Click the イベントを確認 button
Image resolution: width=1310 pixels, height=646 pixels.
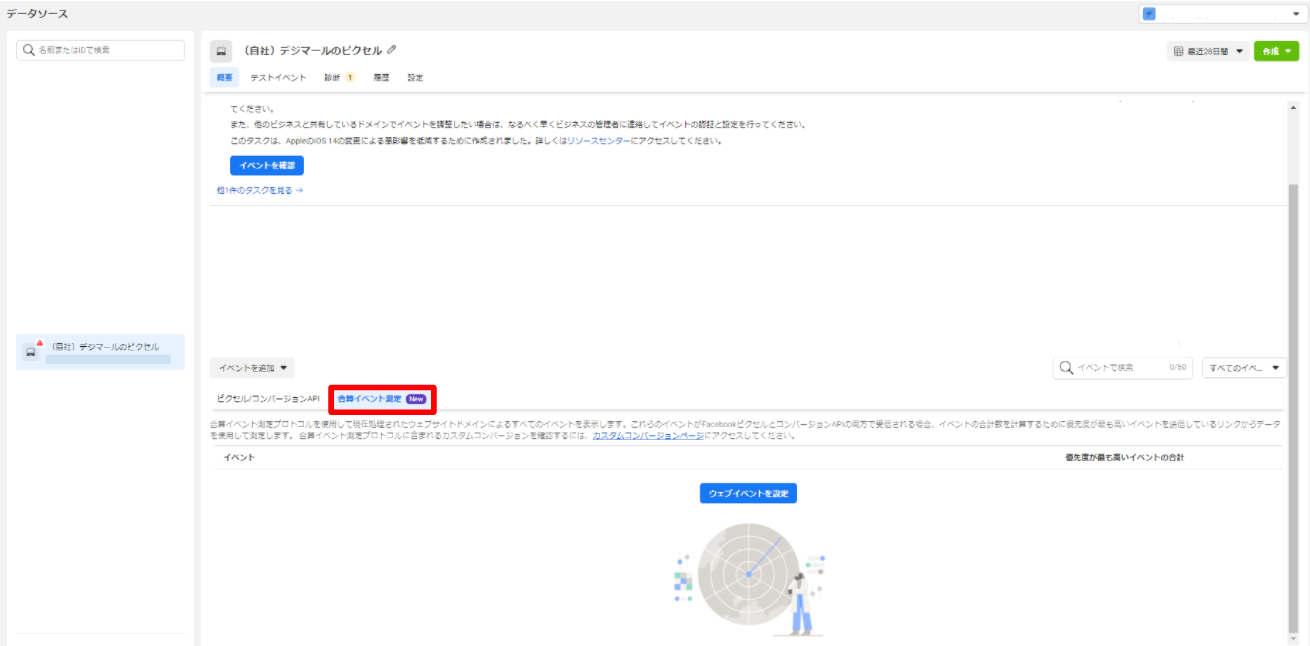pyautogui.click(x=266, y=166)
